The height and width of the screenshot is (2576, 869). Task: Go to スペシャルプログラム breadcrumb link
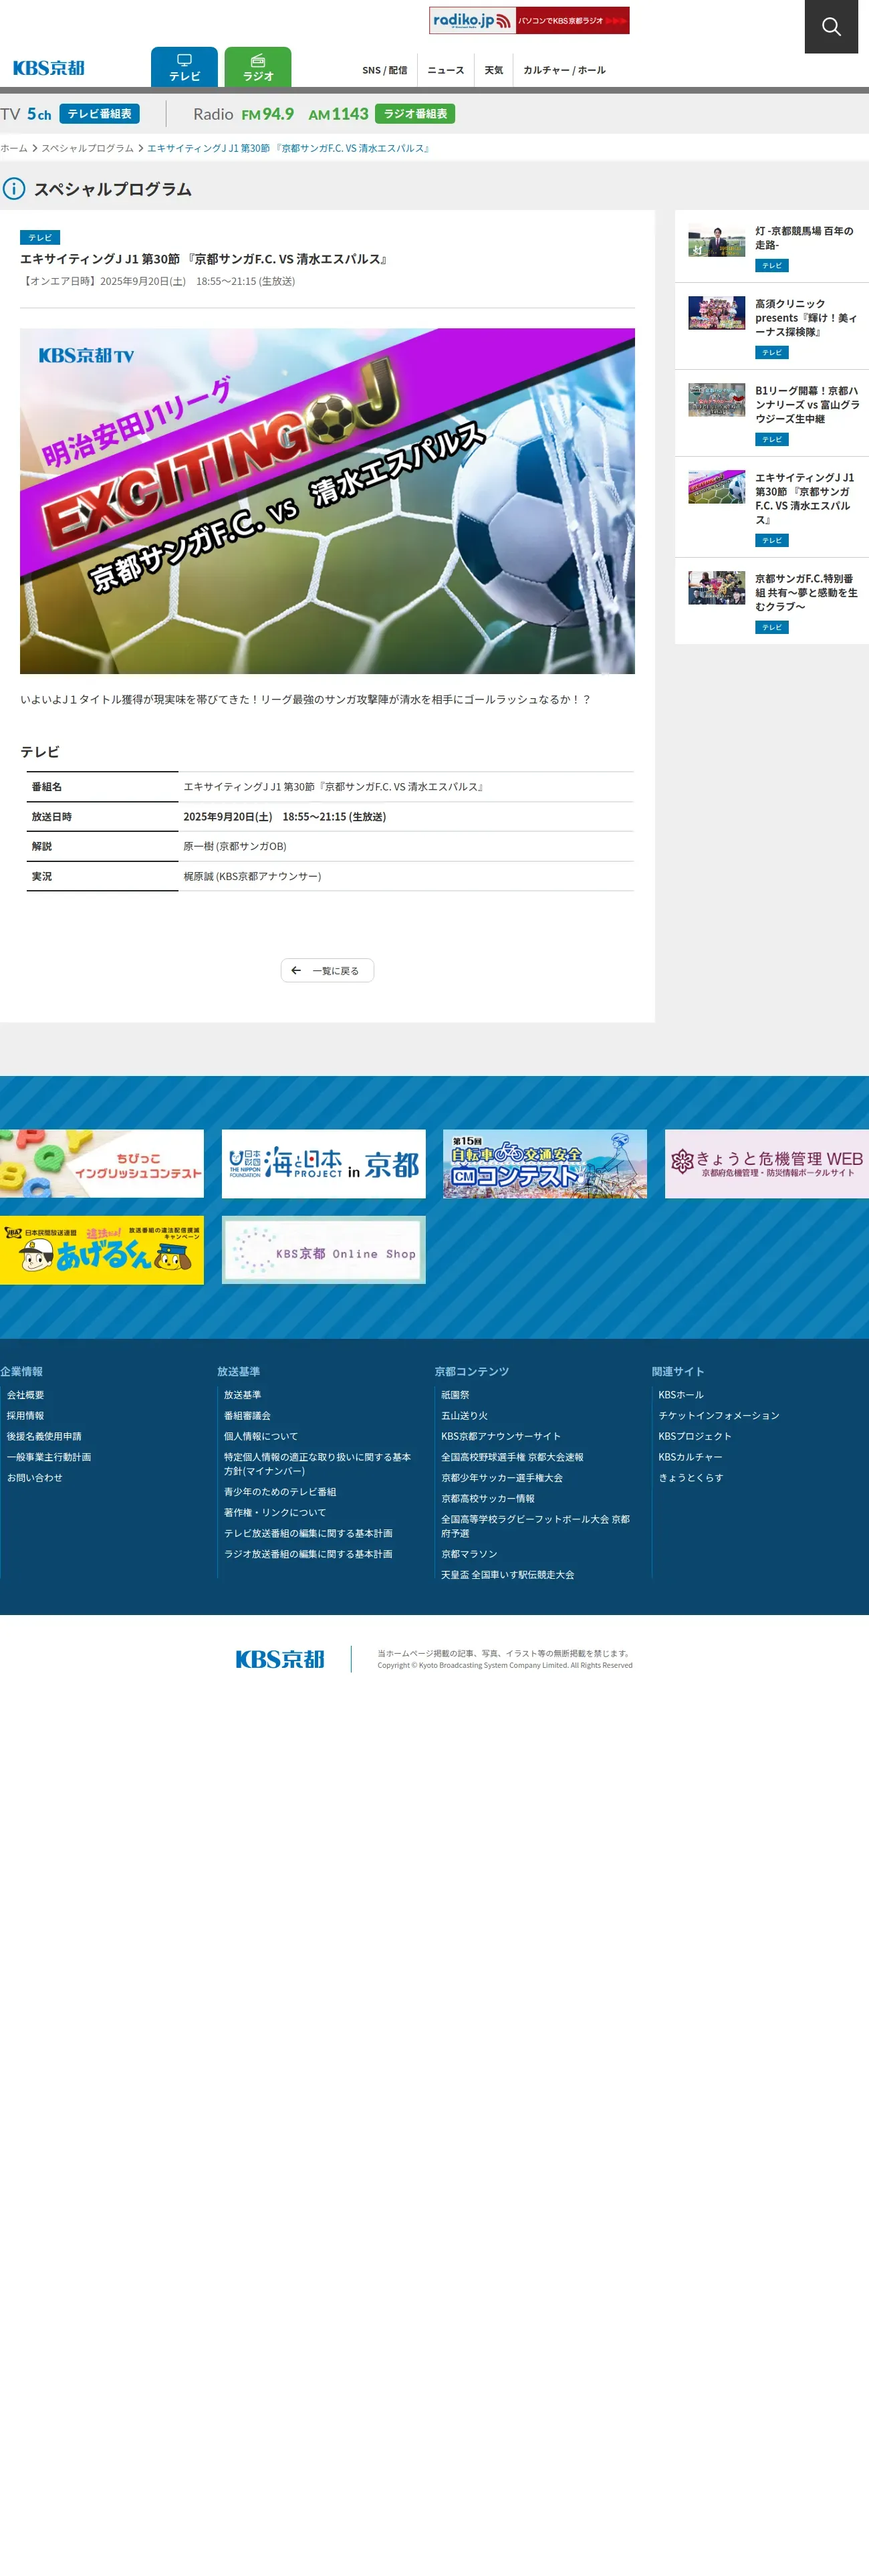click(87, 148)
